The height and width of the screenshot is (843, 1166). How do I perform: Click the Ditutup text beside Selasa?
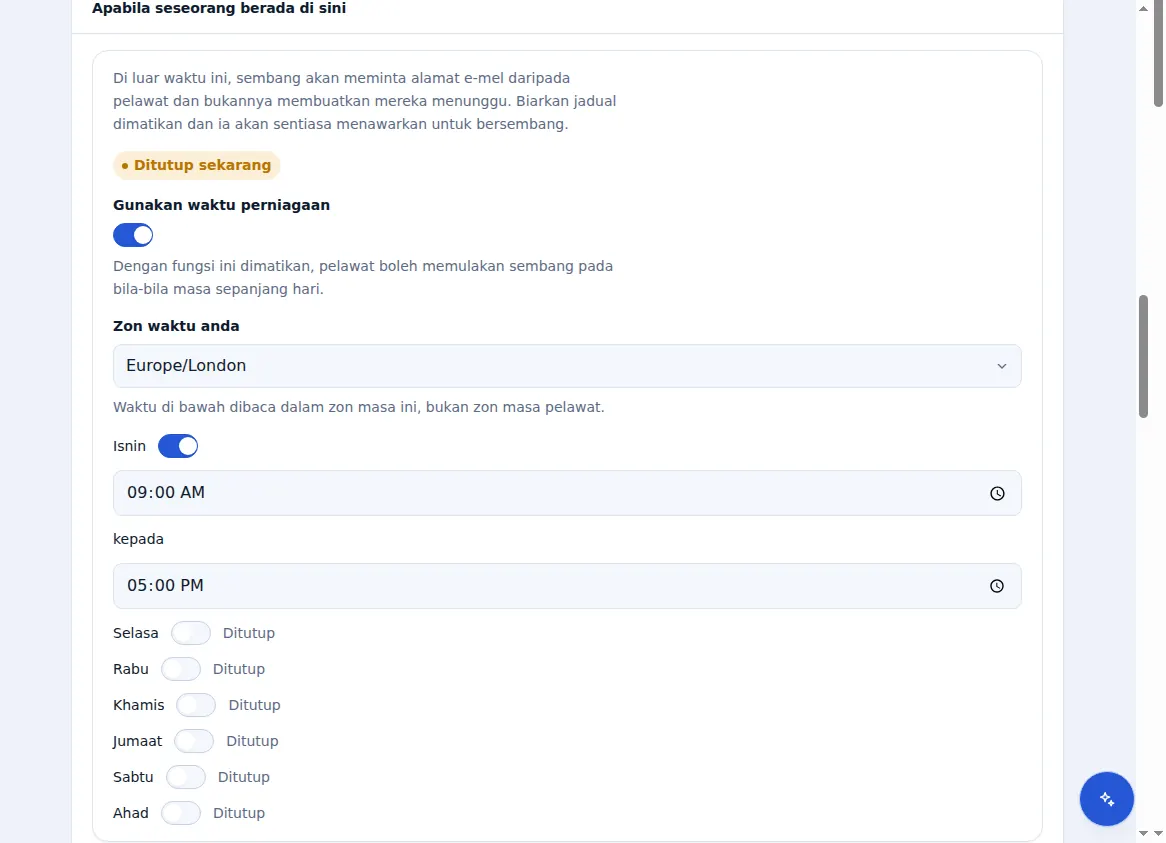click(x=249, y=633)
